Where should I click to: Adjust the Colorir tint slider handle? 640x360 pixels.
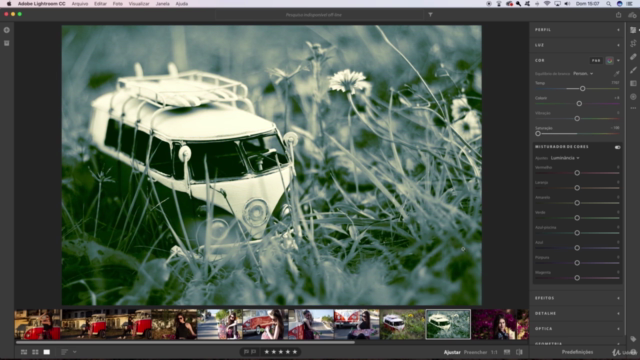coord(579,104)
